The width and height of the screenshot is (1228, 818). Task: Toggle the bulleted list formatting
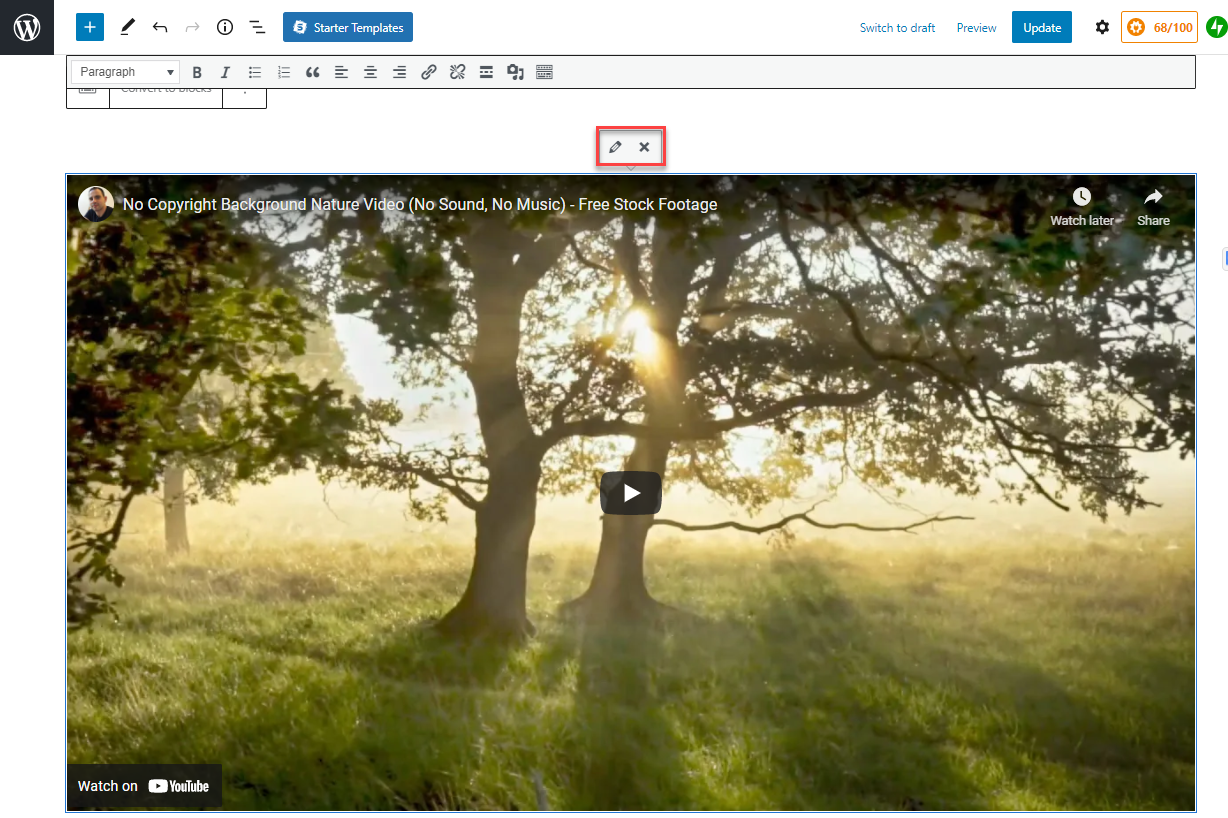point(254,71)
